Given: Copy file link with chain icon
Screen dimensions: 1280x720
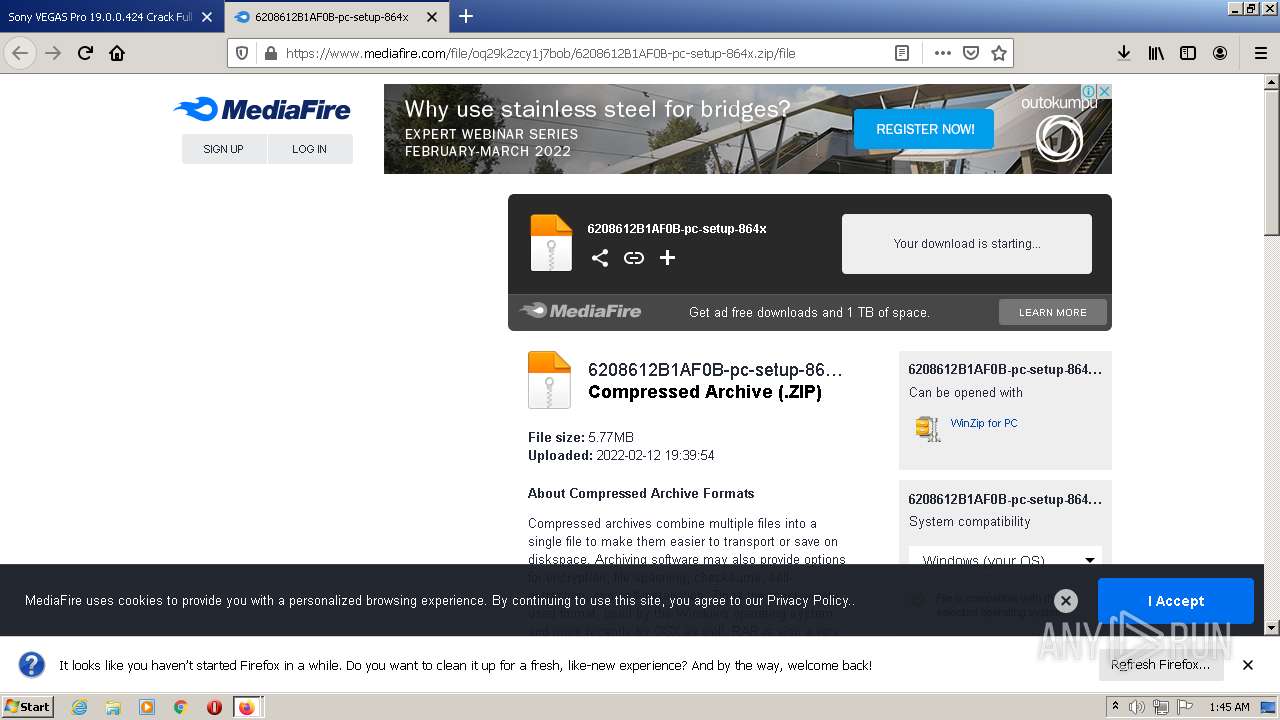Looking at the screenshot, I should point(634,258).
